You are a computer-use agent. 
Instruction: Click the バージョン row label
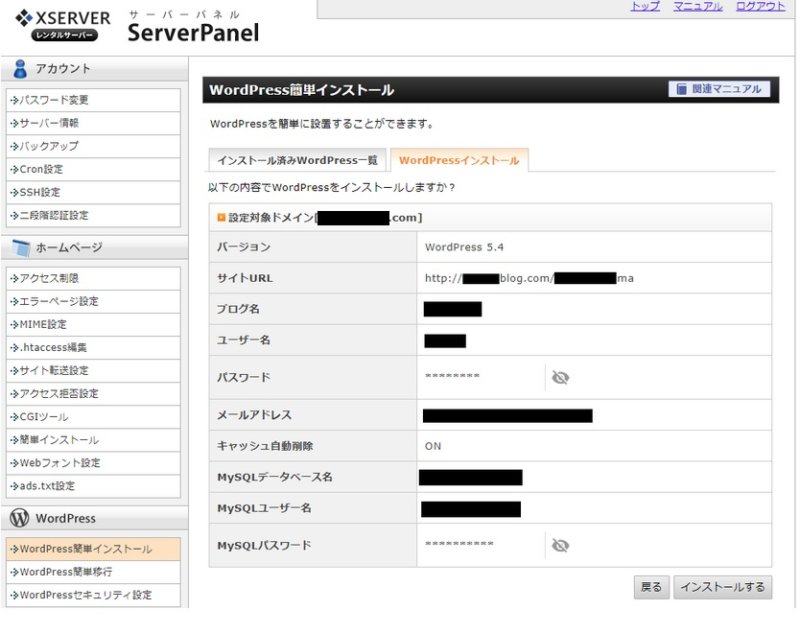pos(243,247)
